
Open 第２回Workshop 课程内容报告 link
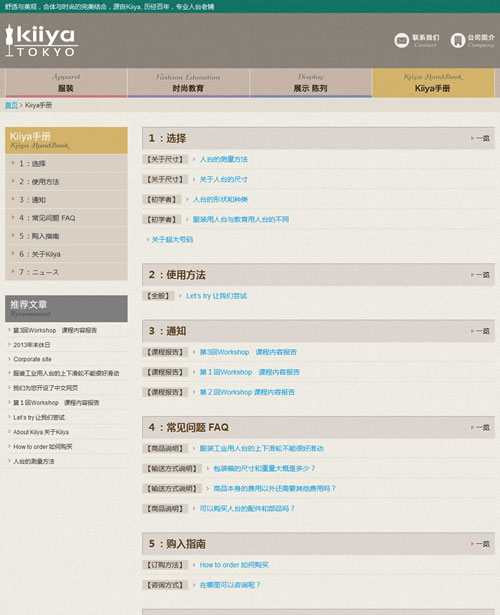coord(247,392)
